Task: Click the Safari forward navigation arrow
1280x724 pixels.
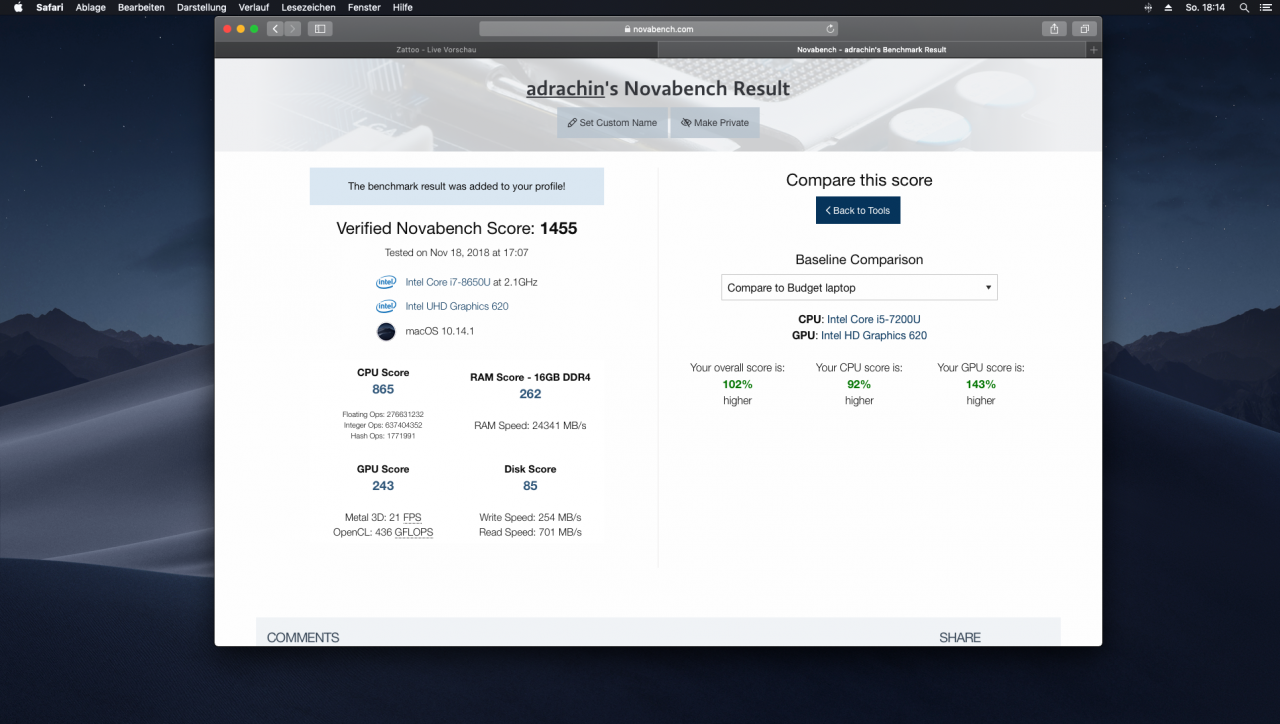Action: [x=293, y=29]
